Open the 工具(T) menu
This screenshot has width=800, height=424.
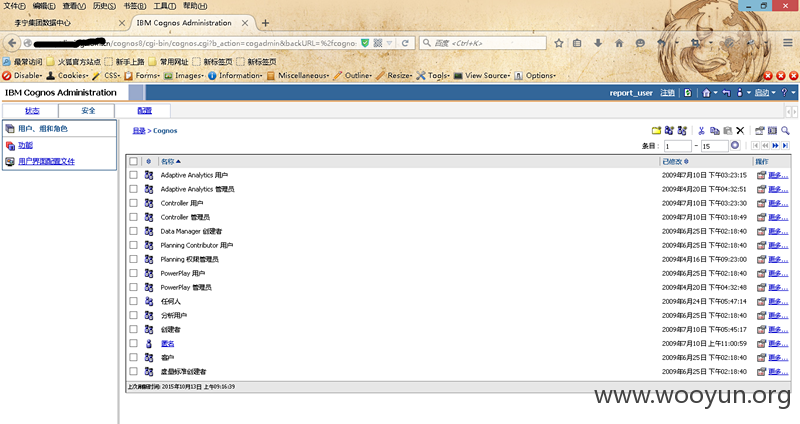point(164,6)
